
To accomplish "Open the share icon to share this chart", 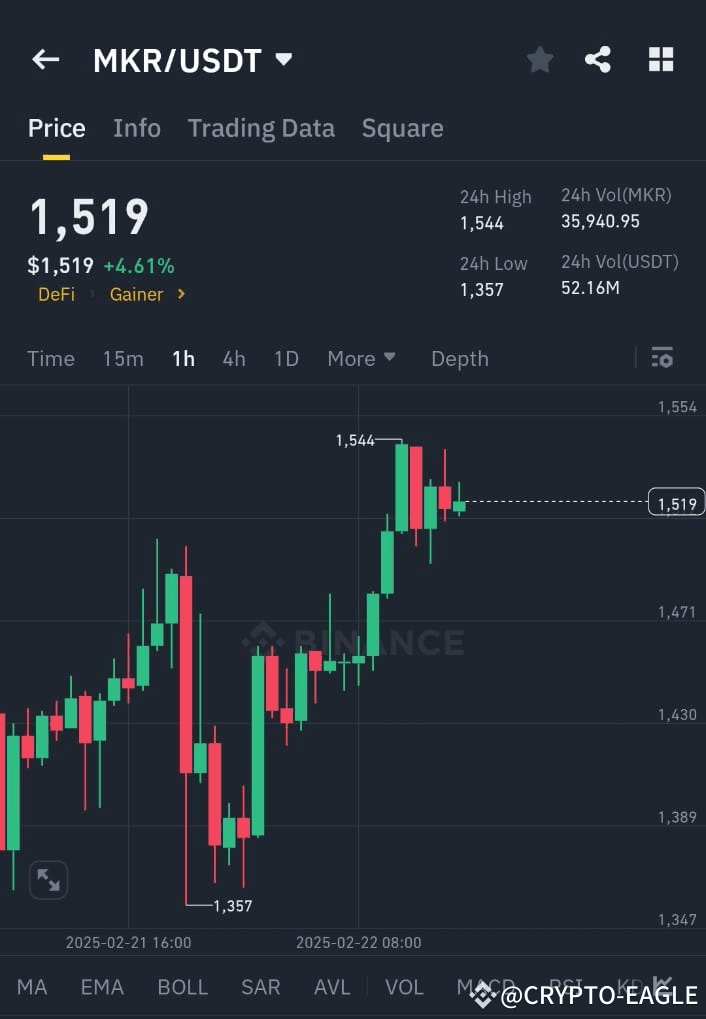I will [x=599, y=59].
